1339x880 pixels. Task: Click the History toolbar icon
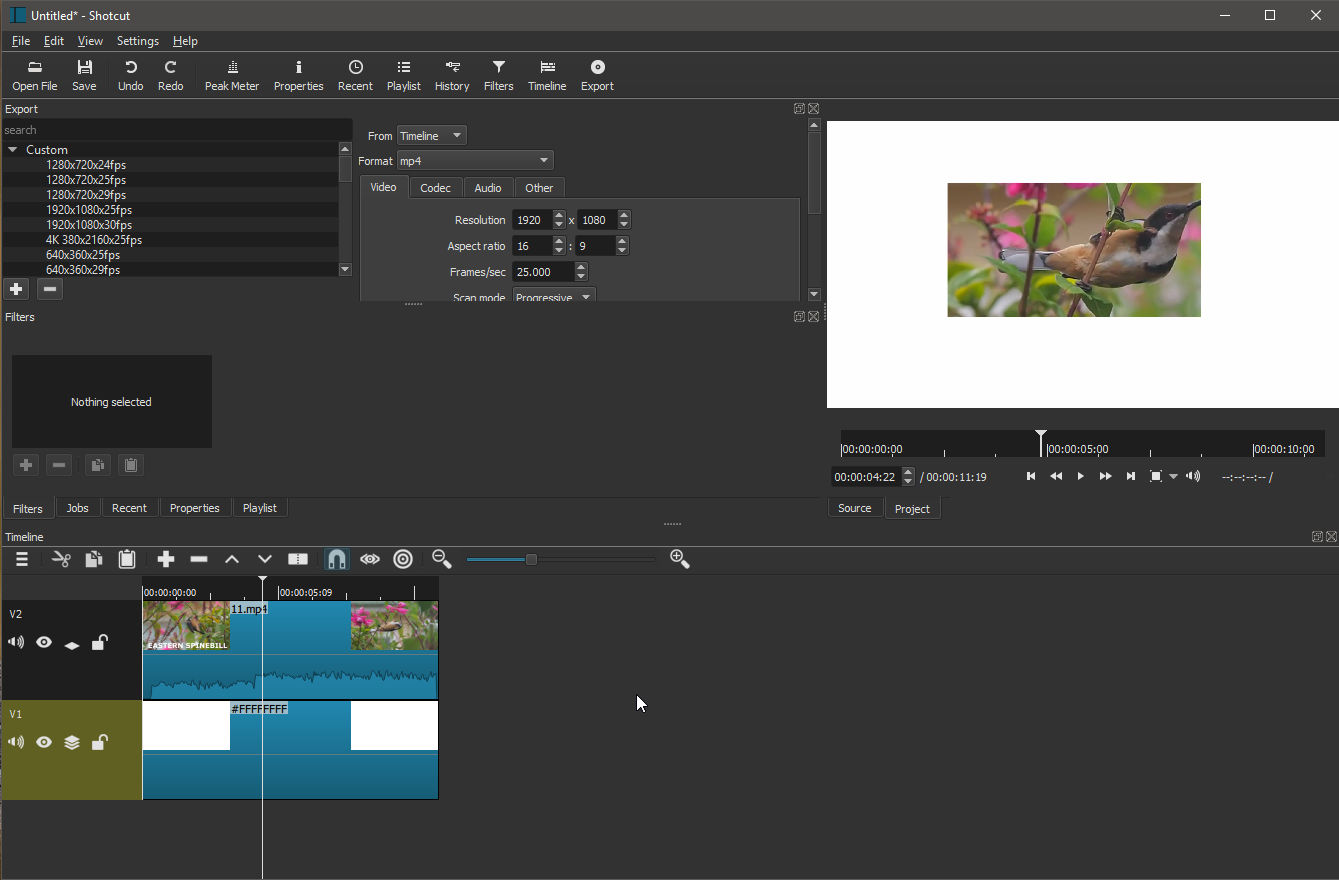451,75
